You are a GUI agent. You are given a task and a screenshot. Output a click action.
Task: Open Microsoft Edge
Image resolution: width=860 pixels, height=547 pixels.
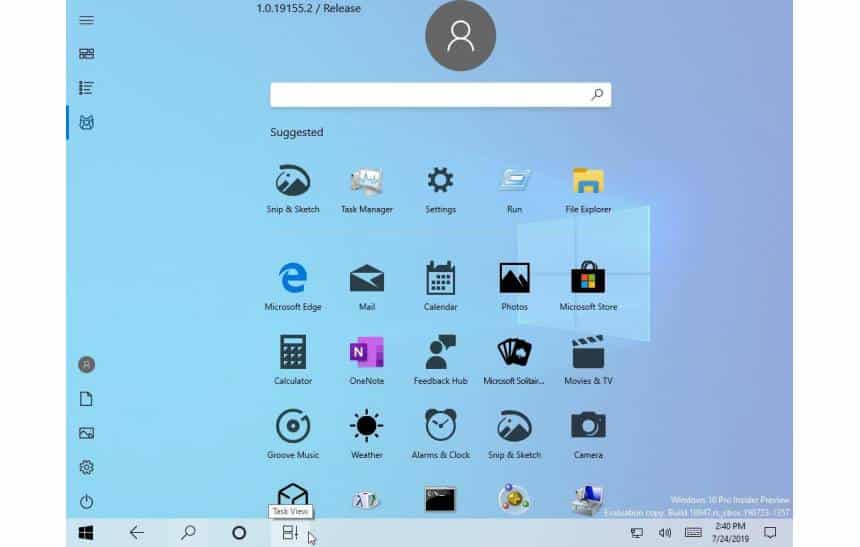(293, 286)
